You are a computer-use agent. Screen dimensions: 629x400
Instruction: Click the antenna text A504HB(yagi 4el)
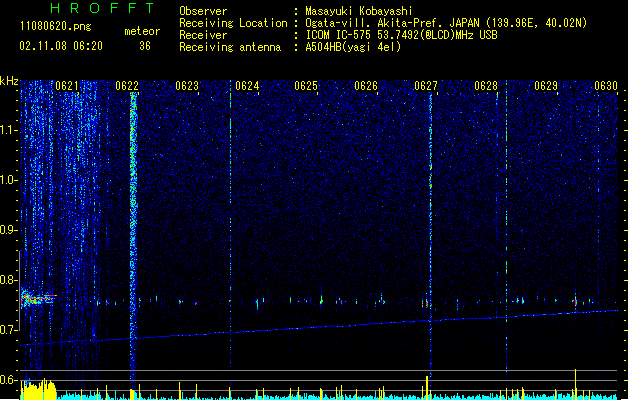click(x=353, y=47)
